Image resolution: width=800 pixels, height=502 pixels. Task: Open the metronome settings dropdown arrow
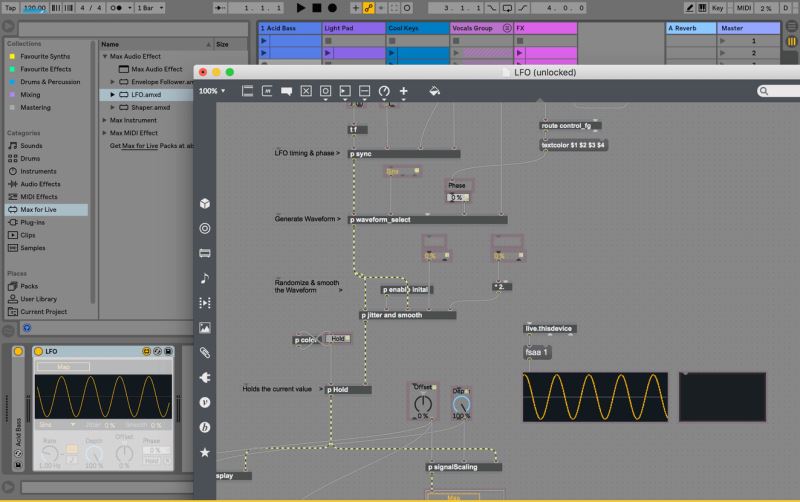(x=130, y=8)
